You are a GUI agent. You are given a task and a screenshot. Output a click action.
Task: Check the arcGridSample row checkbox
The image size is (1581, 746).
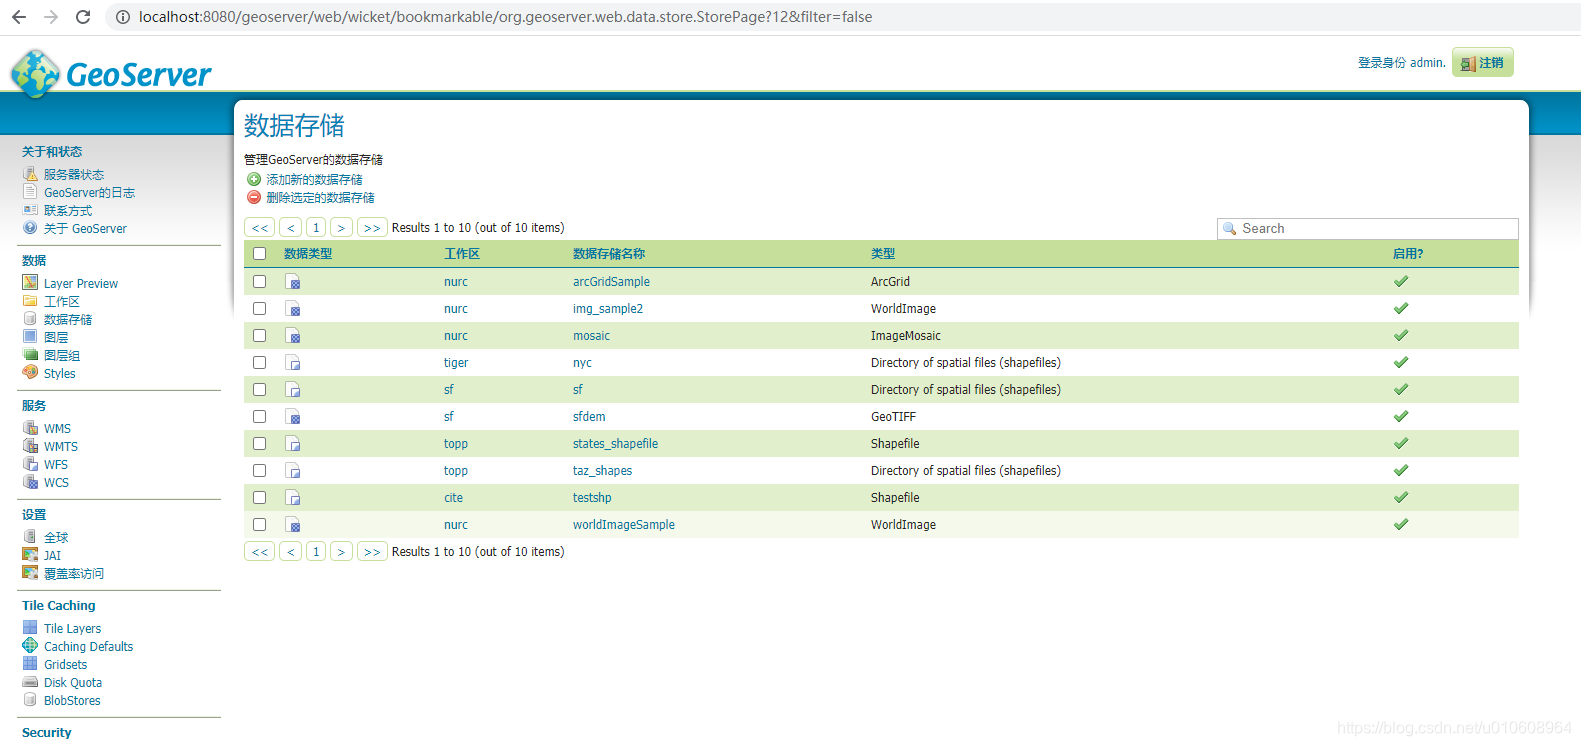click(x=260, y=282)
